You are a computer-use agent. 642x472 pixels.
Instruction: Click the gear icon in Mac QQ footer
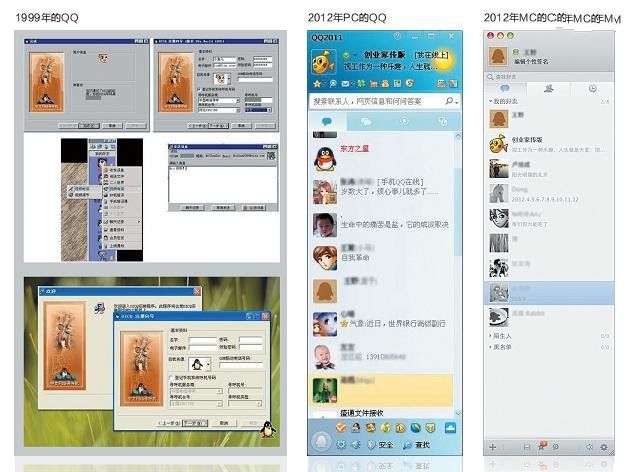(x=603, y=446)
